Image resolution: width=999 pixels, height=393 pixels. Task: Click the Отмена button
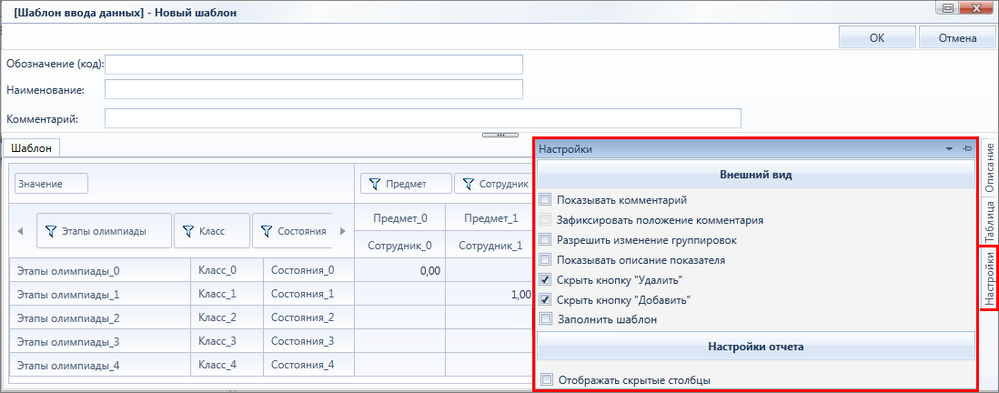point(958,38)
